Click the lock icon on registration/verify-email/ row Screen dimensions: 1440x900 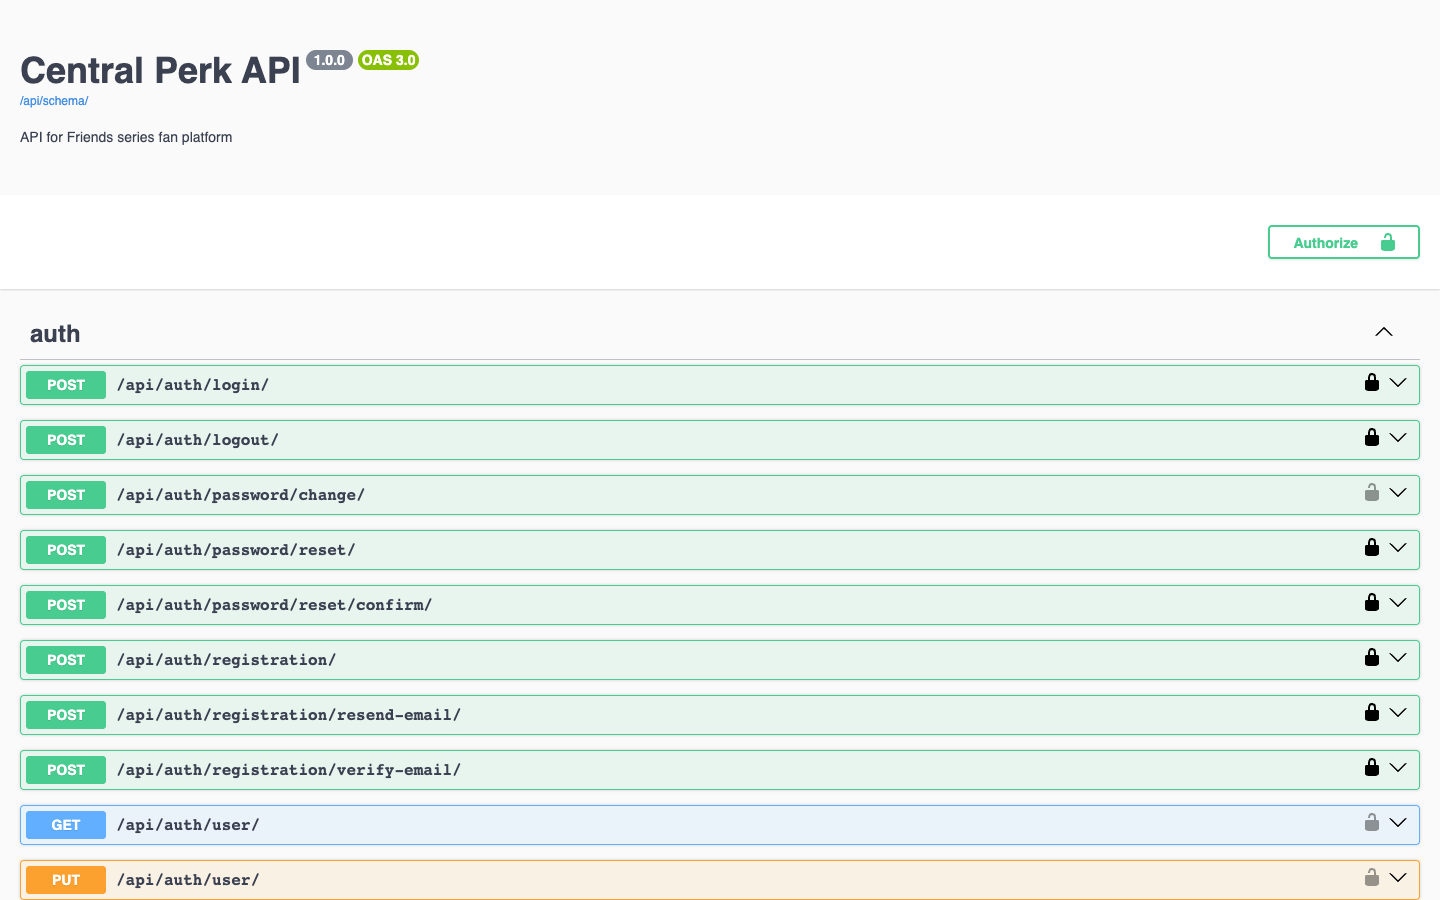tap(1372, 767)
